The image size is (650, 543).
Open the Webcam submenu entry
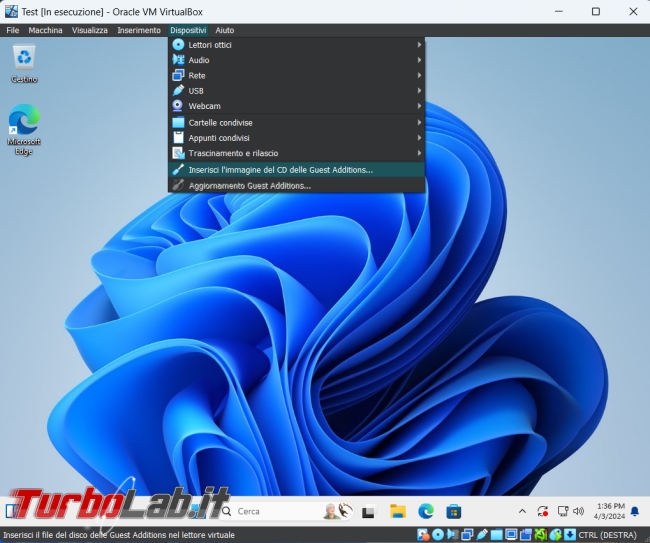tap(296, 106)
